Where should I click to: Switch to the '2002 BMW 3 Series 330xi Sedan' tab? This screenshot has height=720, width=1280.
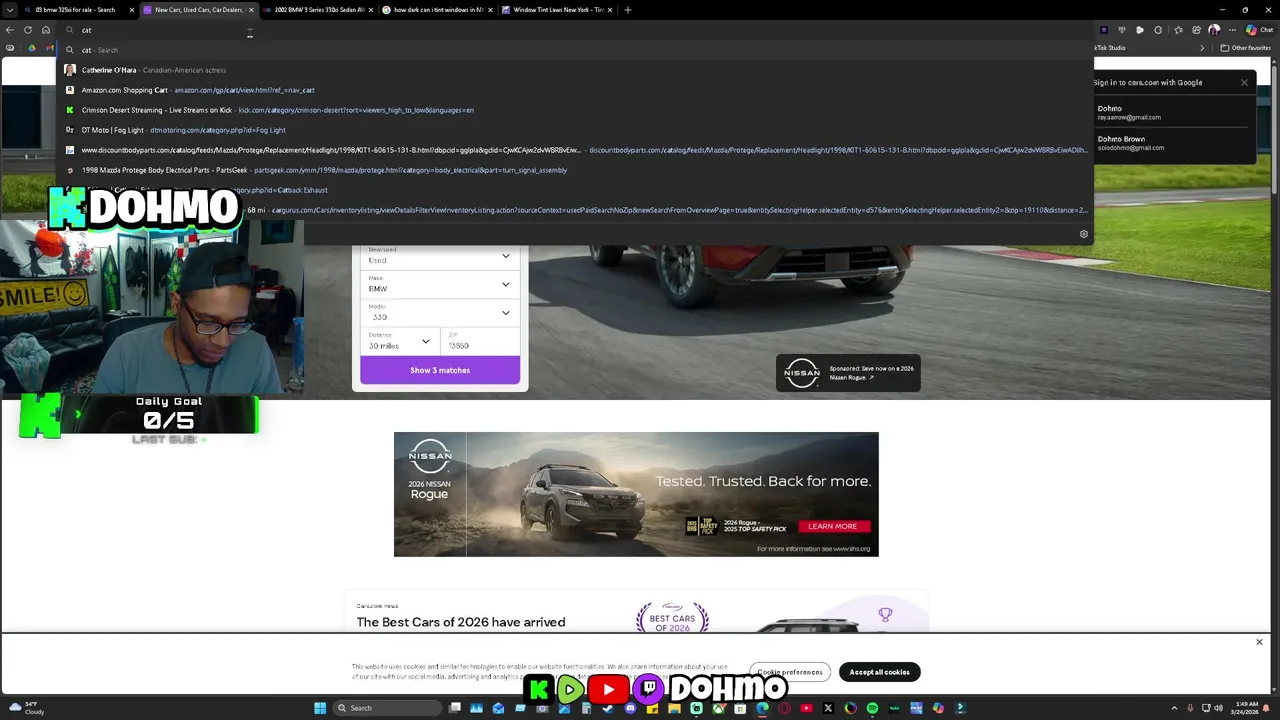tap(317, 10)
